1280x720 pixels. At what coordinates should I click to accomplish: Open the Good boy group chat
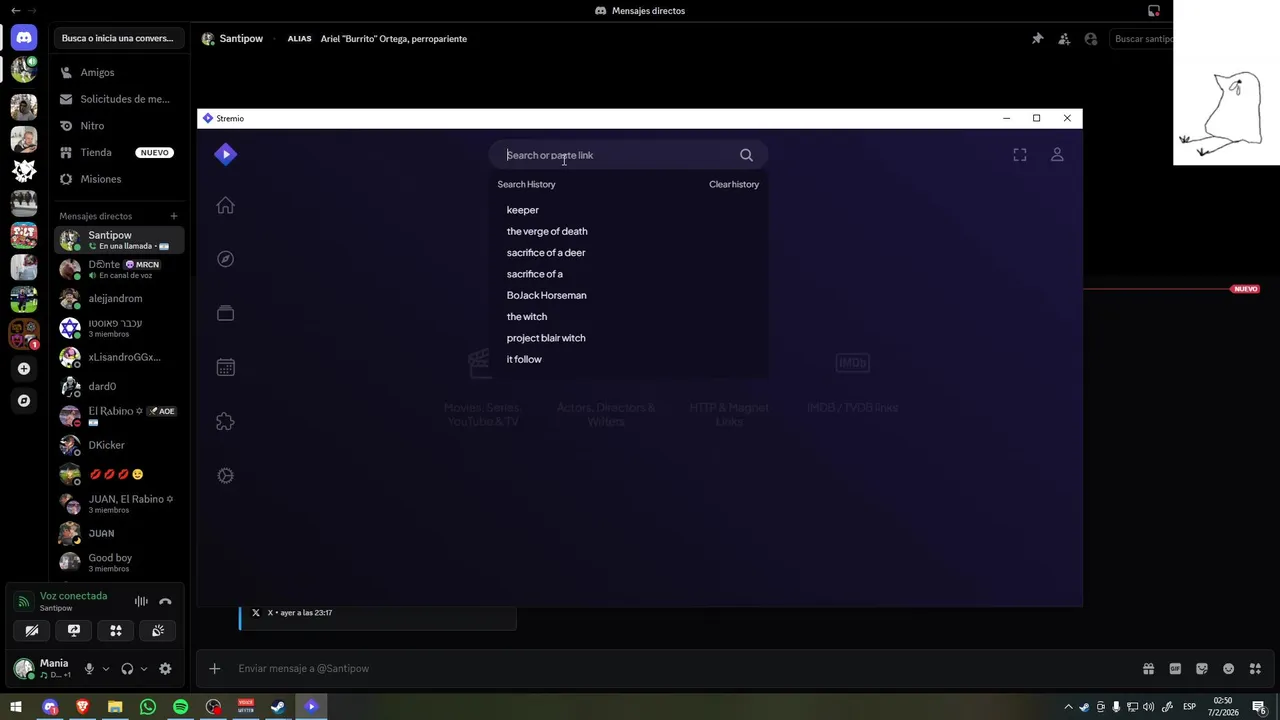[119, 563]
